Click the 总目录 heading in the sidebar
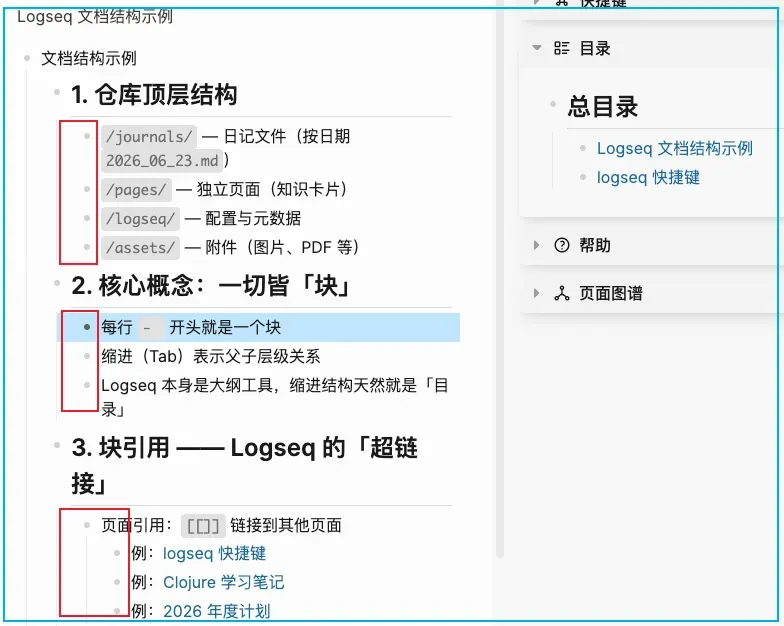The width and height of the screenshot is (784, 626). coord(603,106)
